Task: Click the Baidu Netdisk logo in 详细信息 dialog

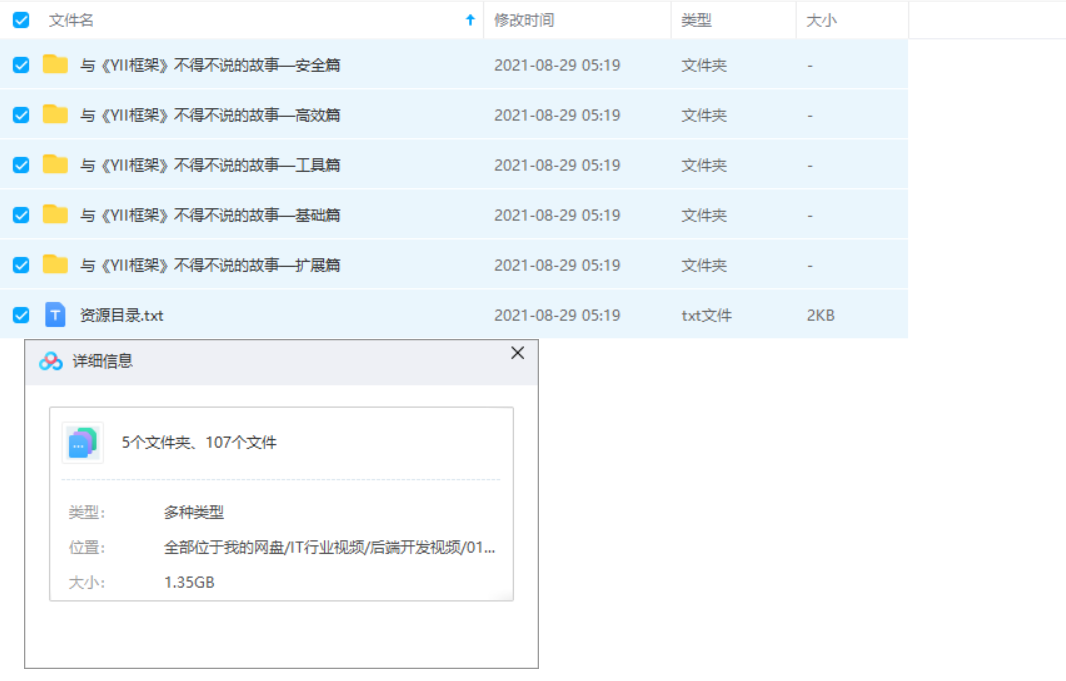Action: point(50,362)
